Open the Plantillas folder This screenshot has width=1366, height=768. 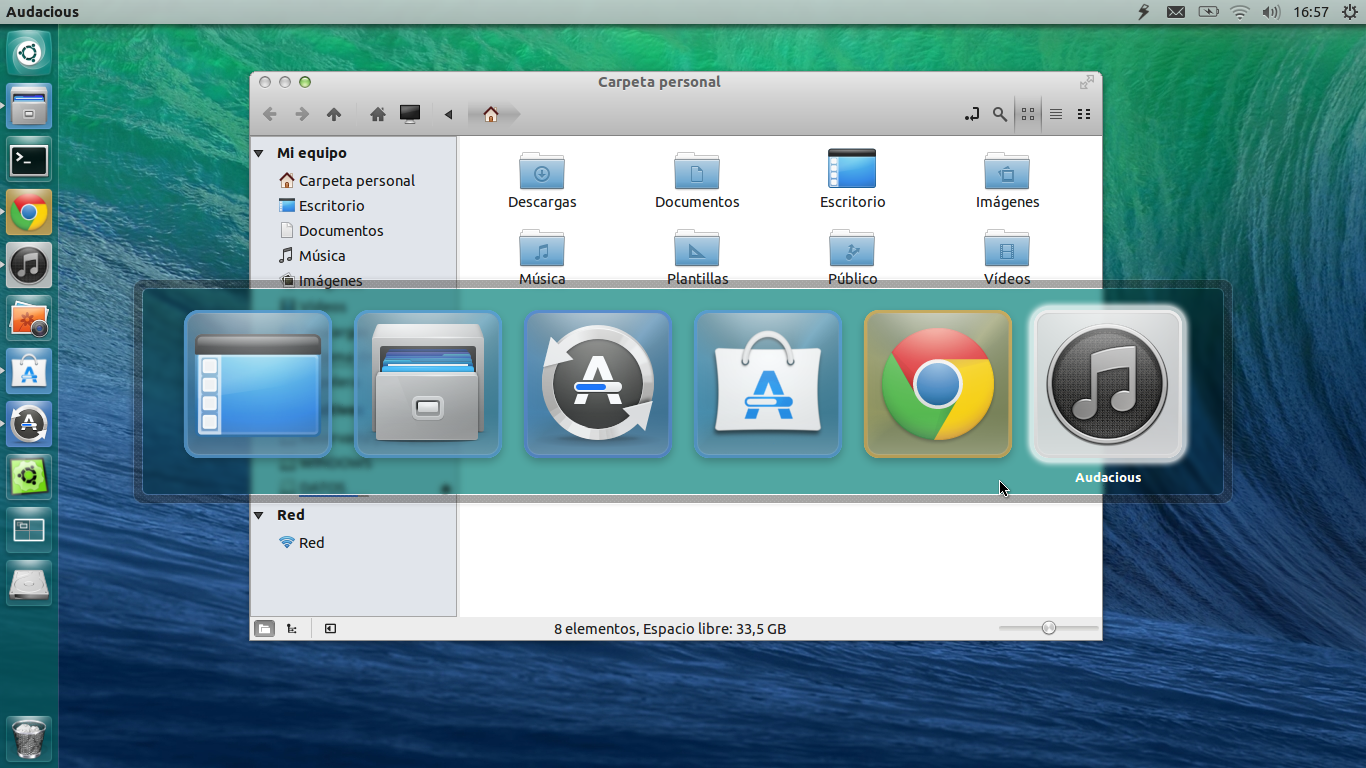(x=697, y=257)
